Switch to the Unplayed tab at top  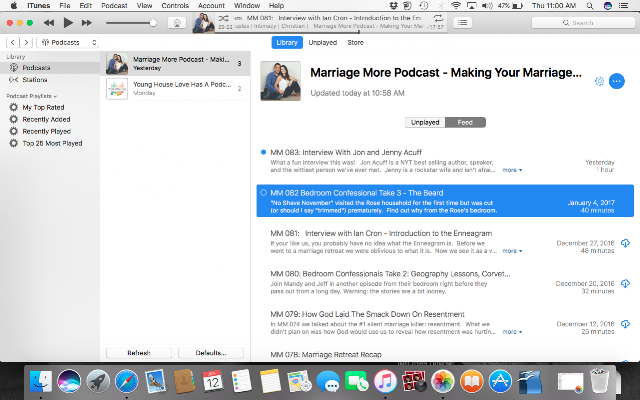pyautogui.click(x=322, y=42)
